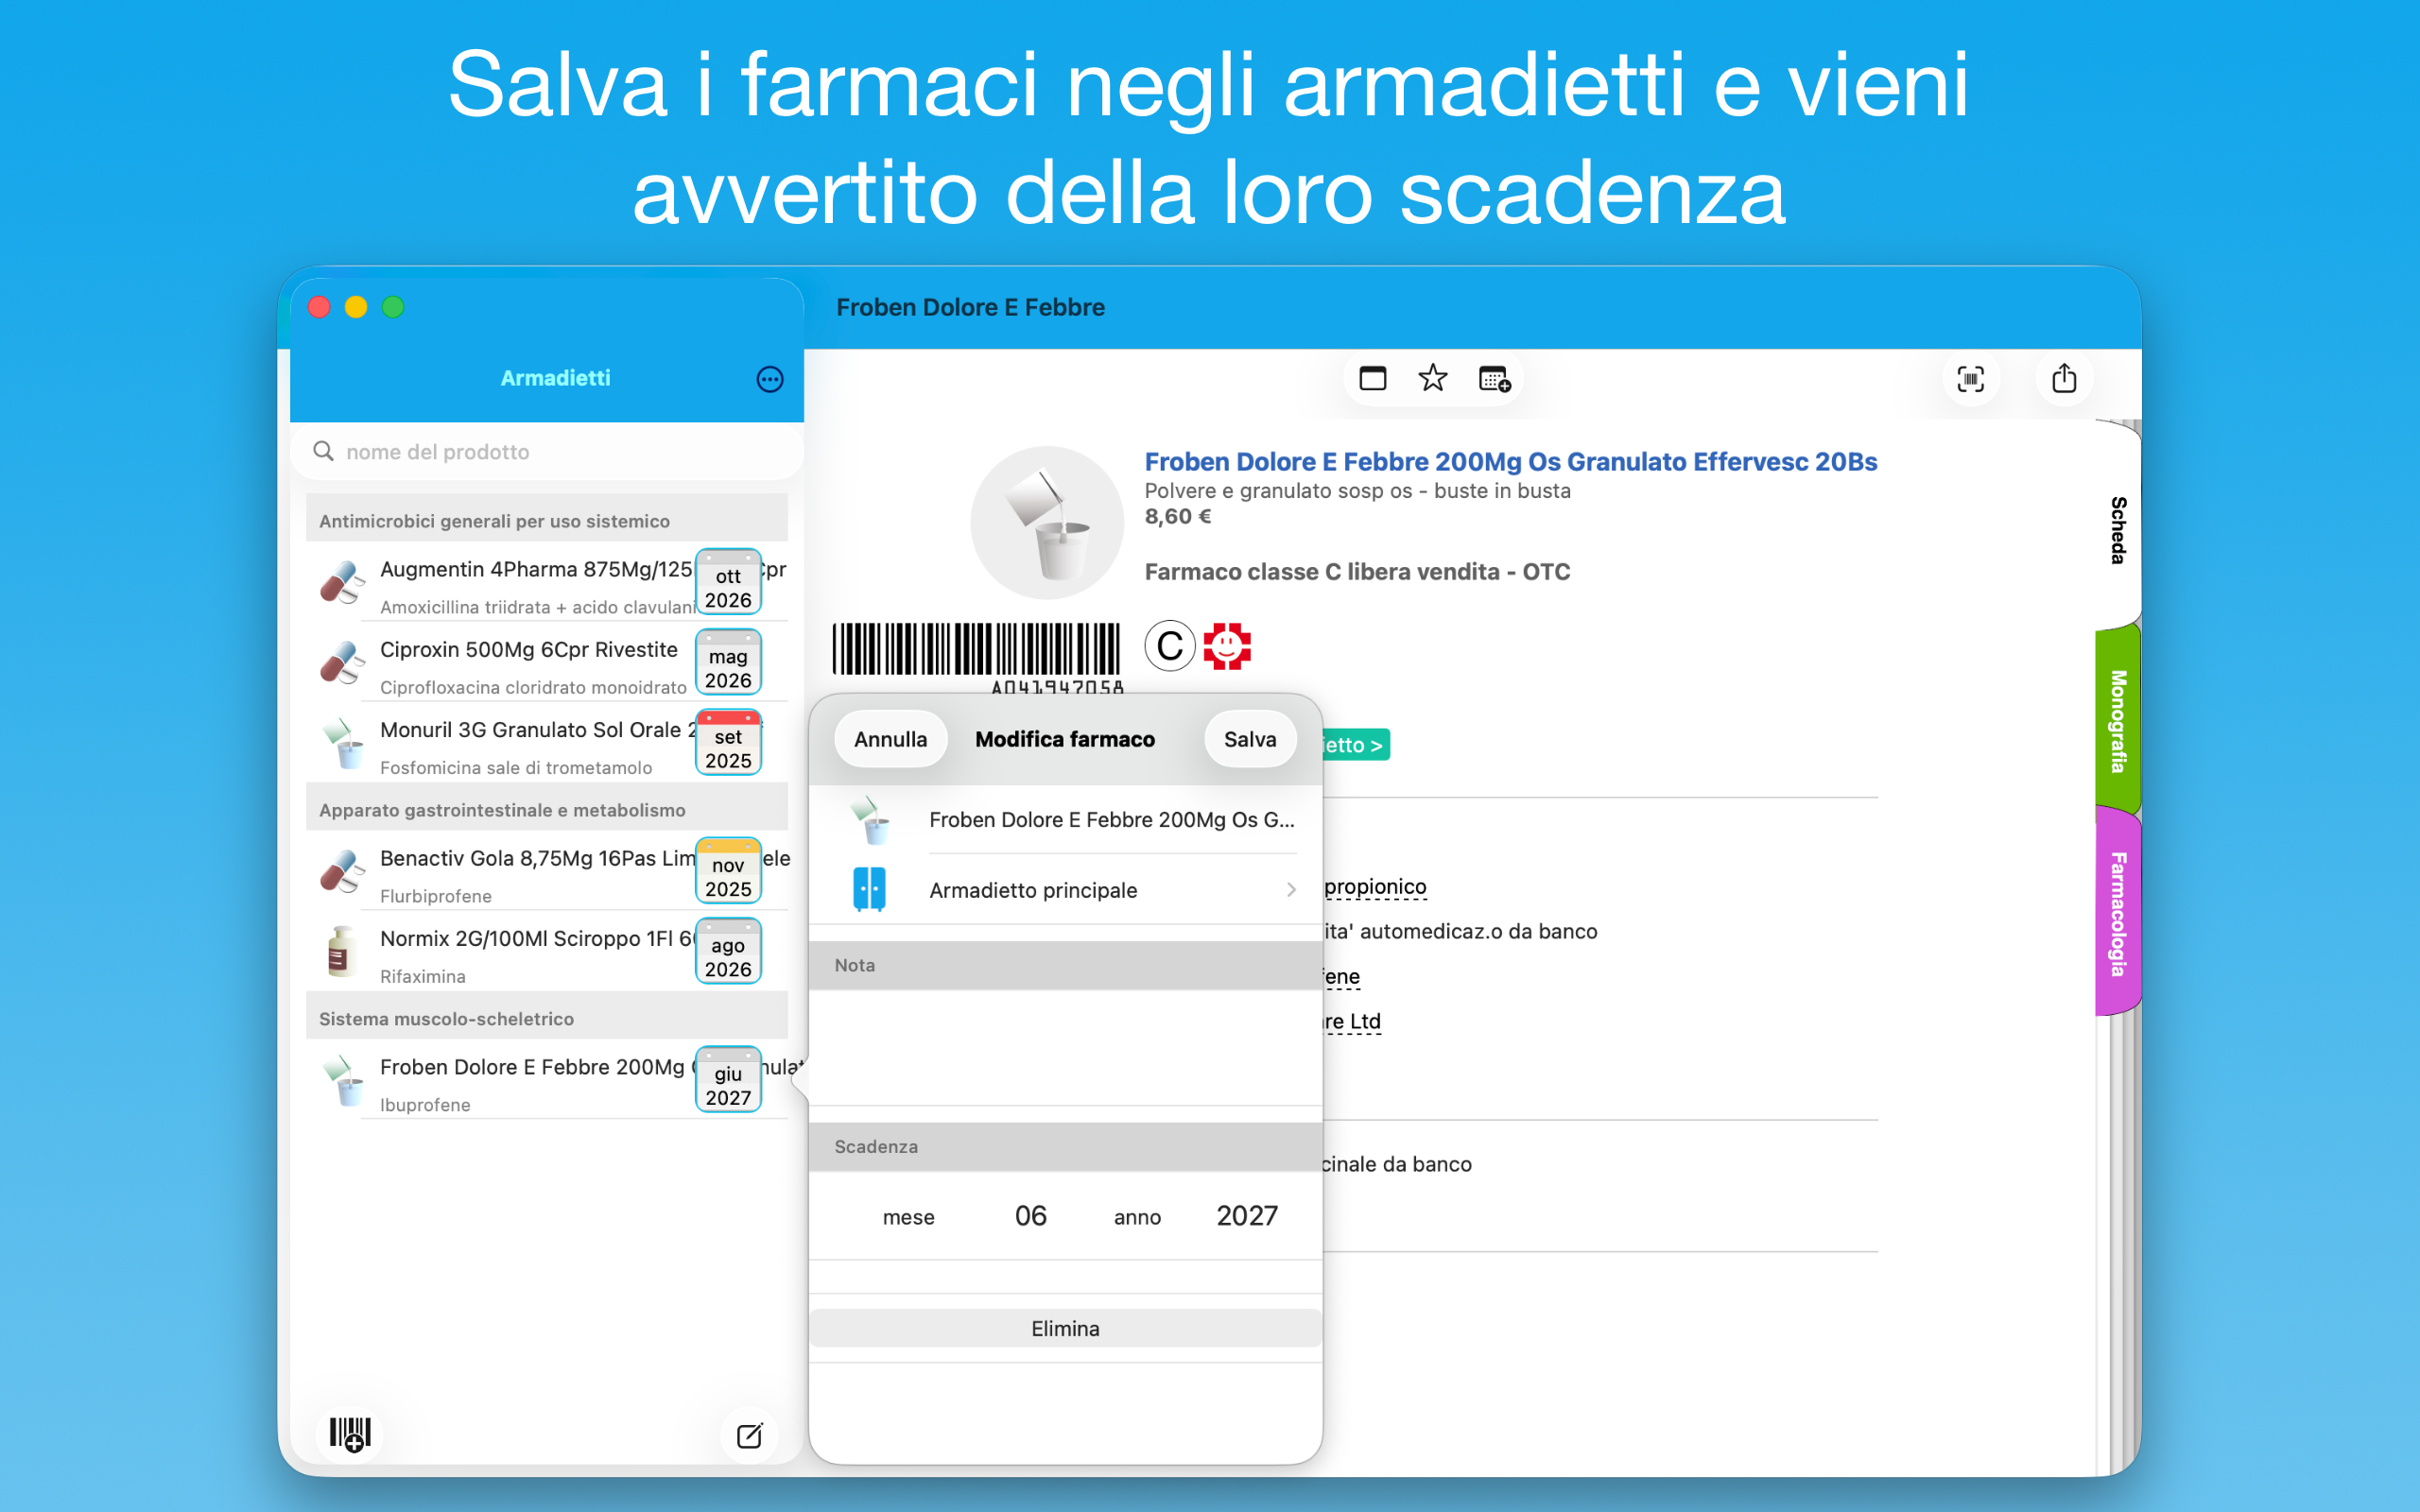Switch to the Monografia tab
This screenshot has height=1512, width=2420.
(2117, 720)
